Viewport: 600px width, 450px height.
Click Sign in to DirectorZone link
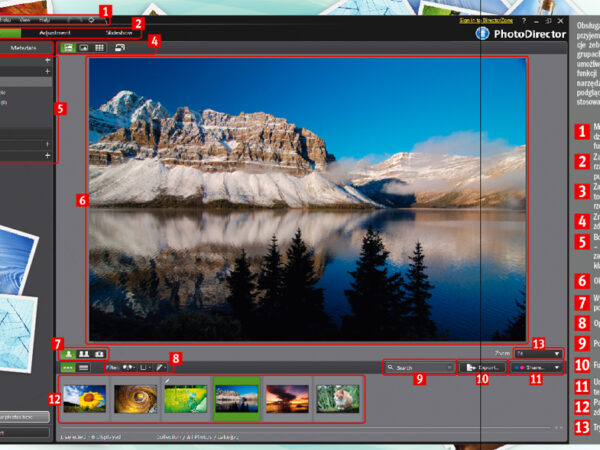tap(489, 20)
